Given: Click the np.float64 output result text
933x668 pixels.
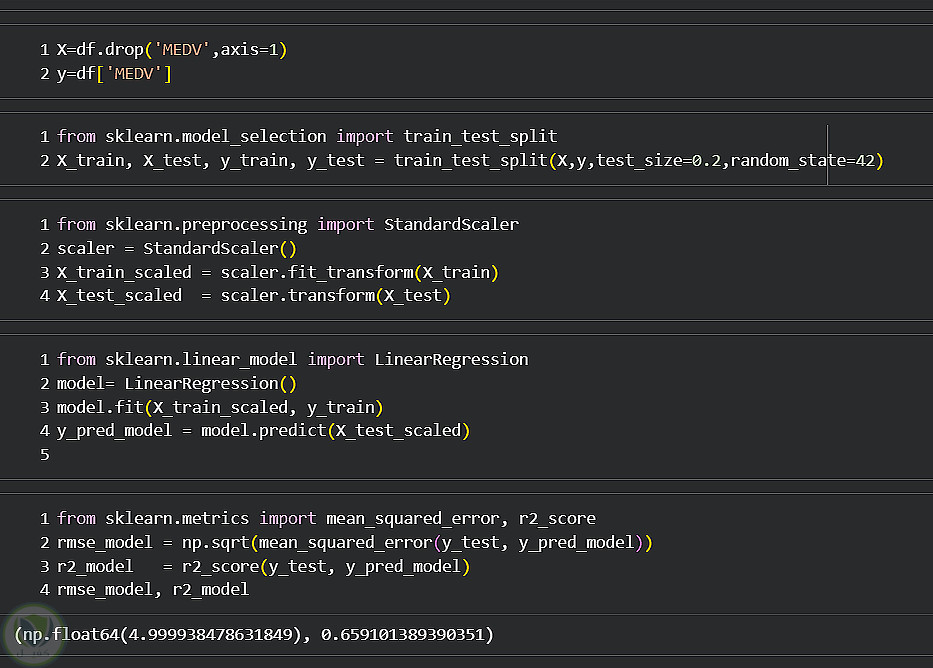Looking at the screenshot, I should point(253,635).
